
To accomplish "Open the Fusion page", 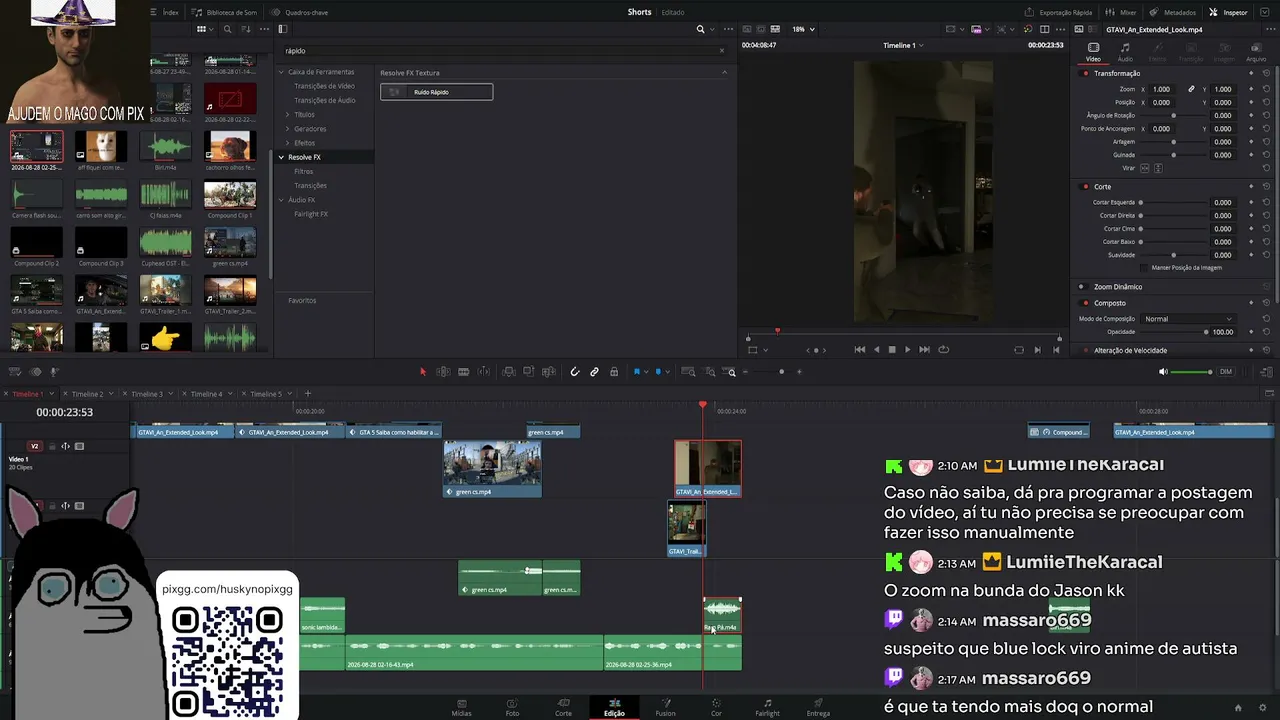I will [665, 708].
